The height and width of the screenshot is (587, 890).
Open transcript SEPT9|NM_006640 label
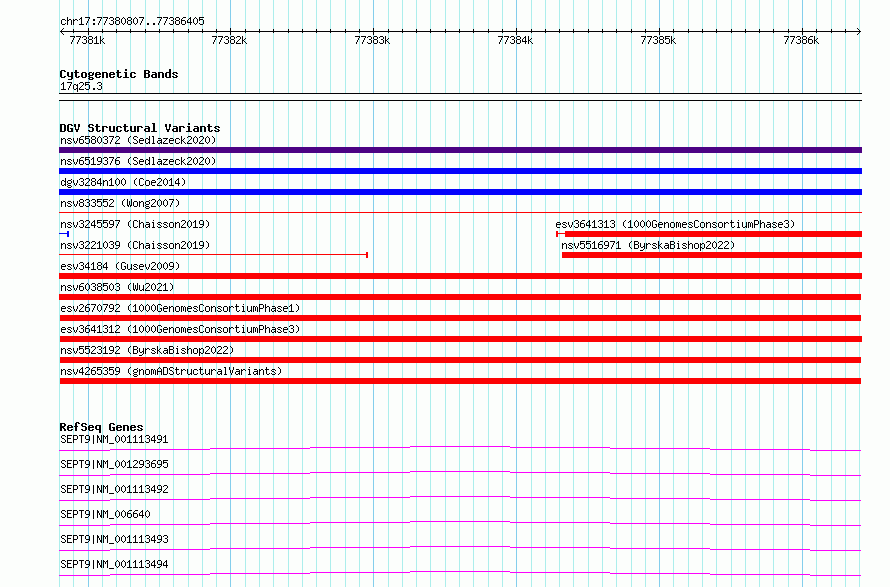point(105,514)
